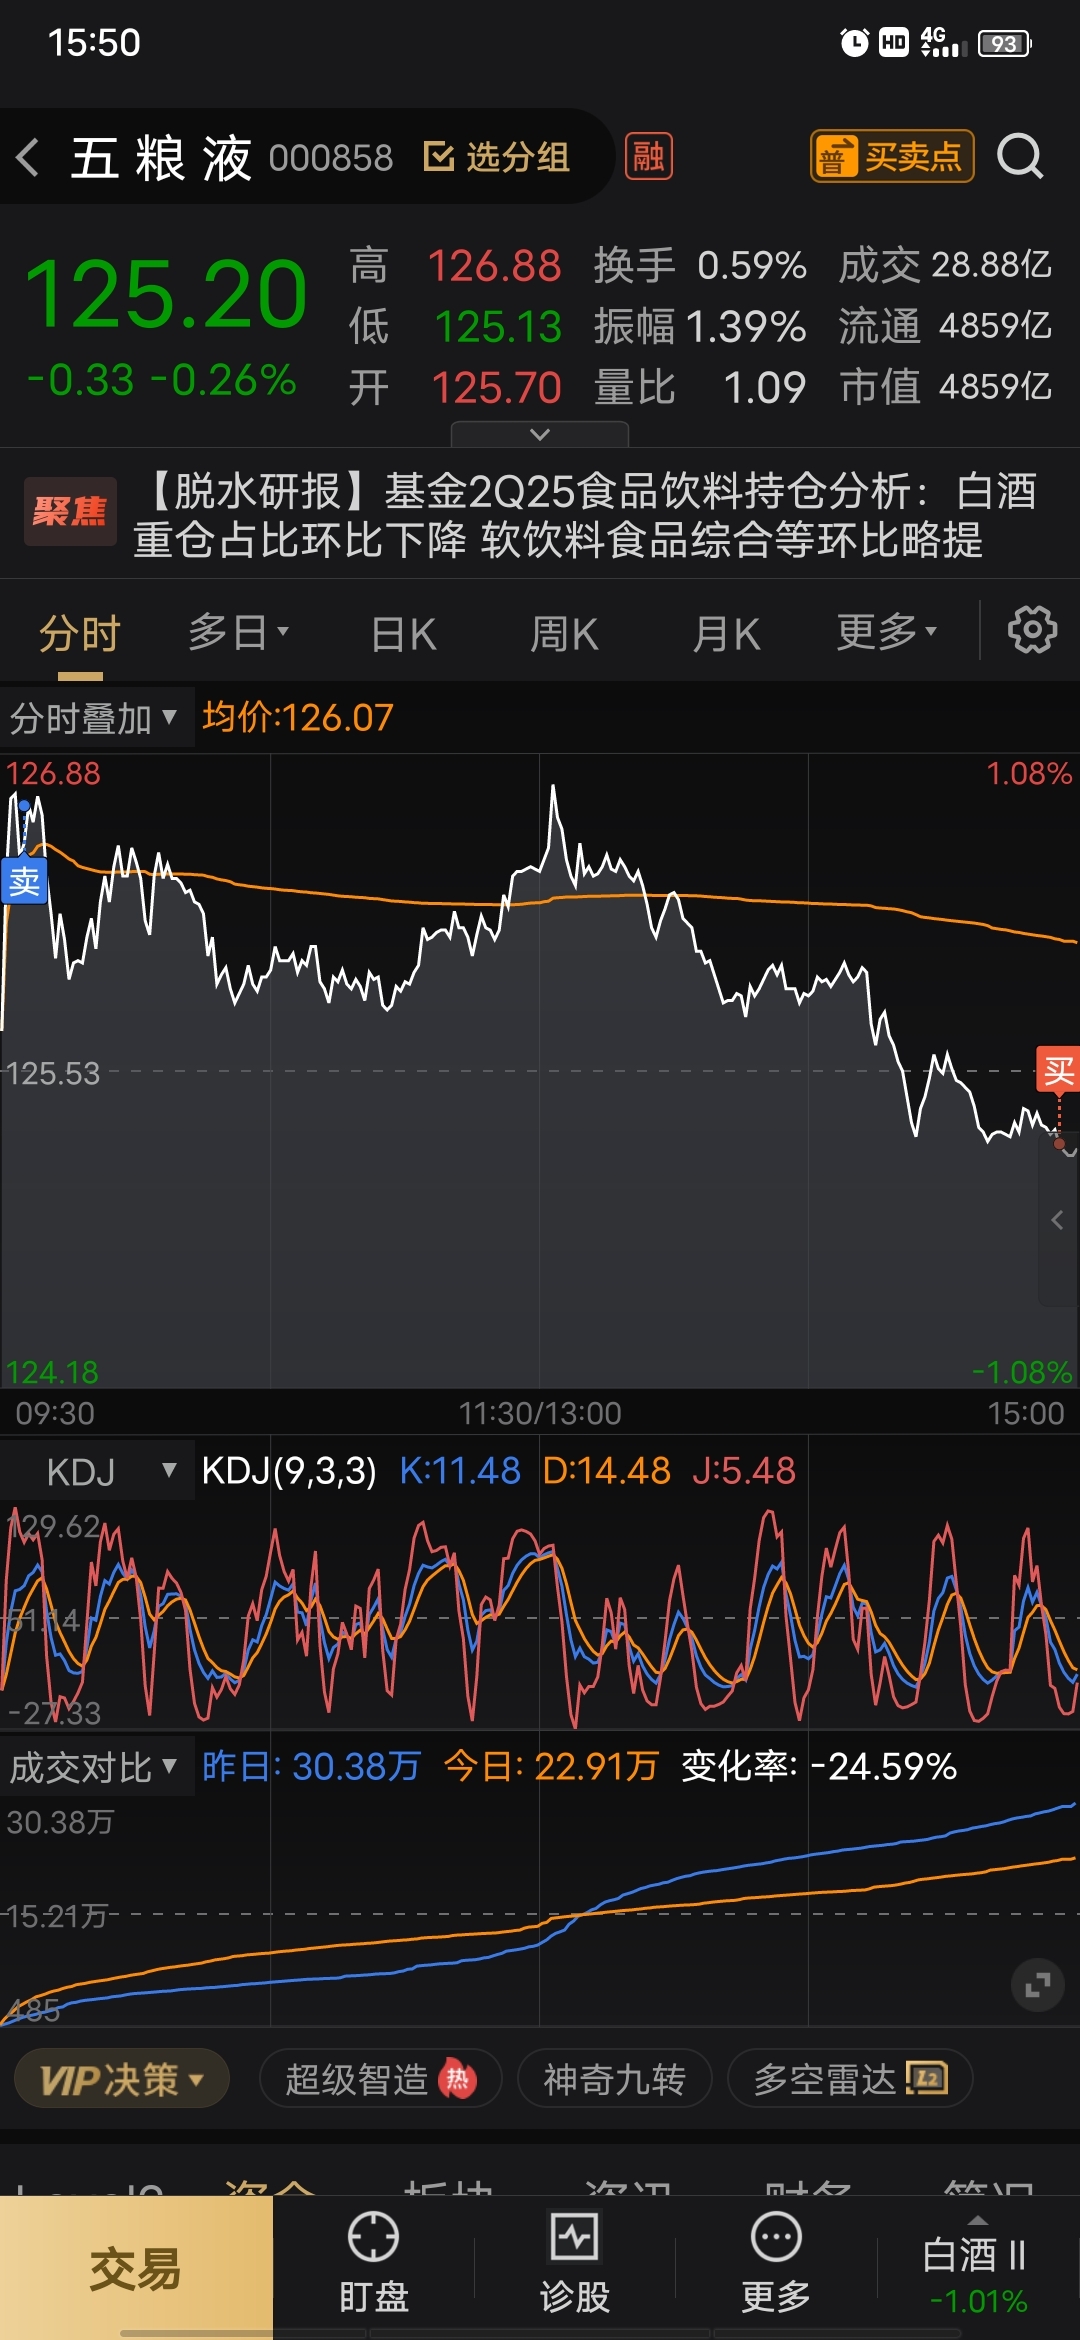Tap the 热 hot badge on 超级智造
Image resolution: width=1080 pixels, height=2340 pixels.
click(x=458, y=2079)
